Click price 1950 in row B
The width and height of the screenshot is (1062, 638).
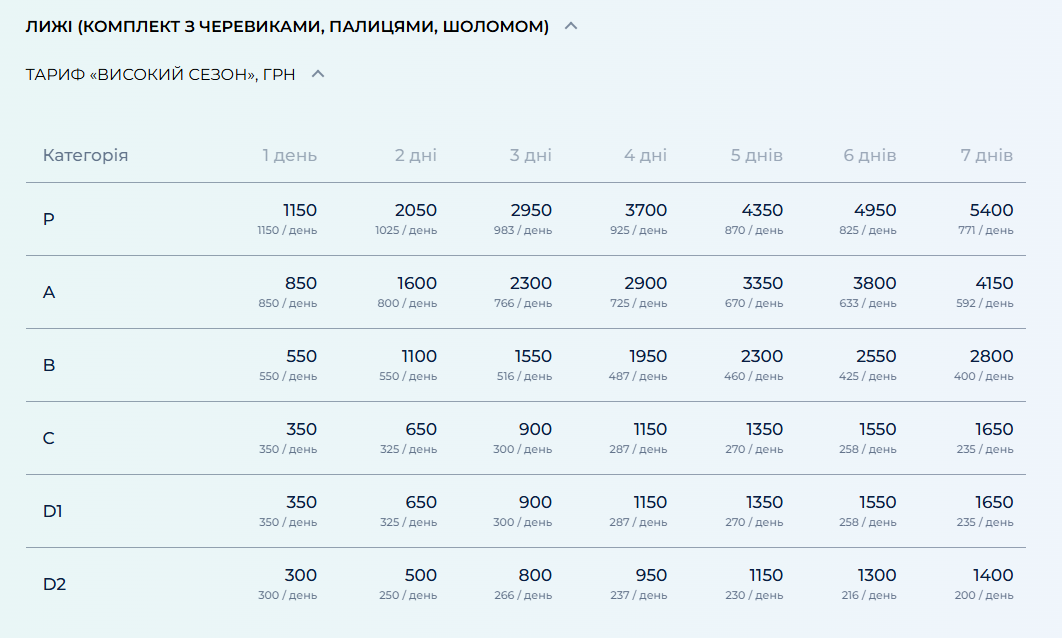648,356
